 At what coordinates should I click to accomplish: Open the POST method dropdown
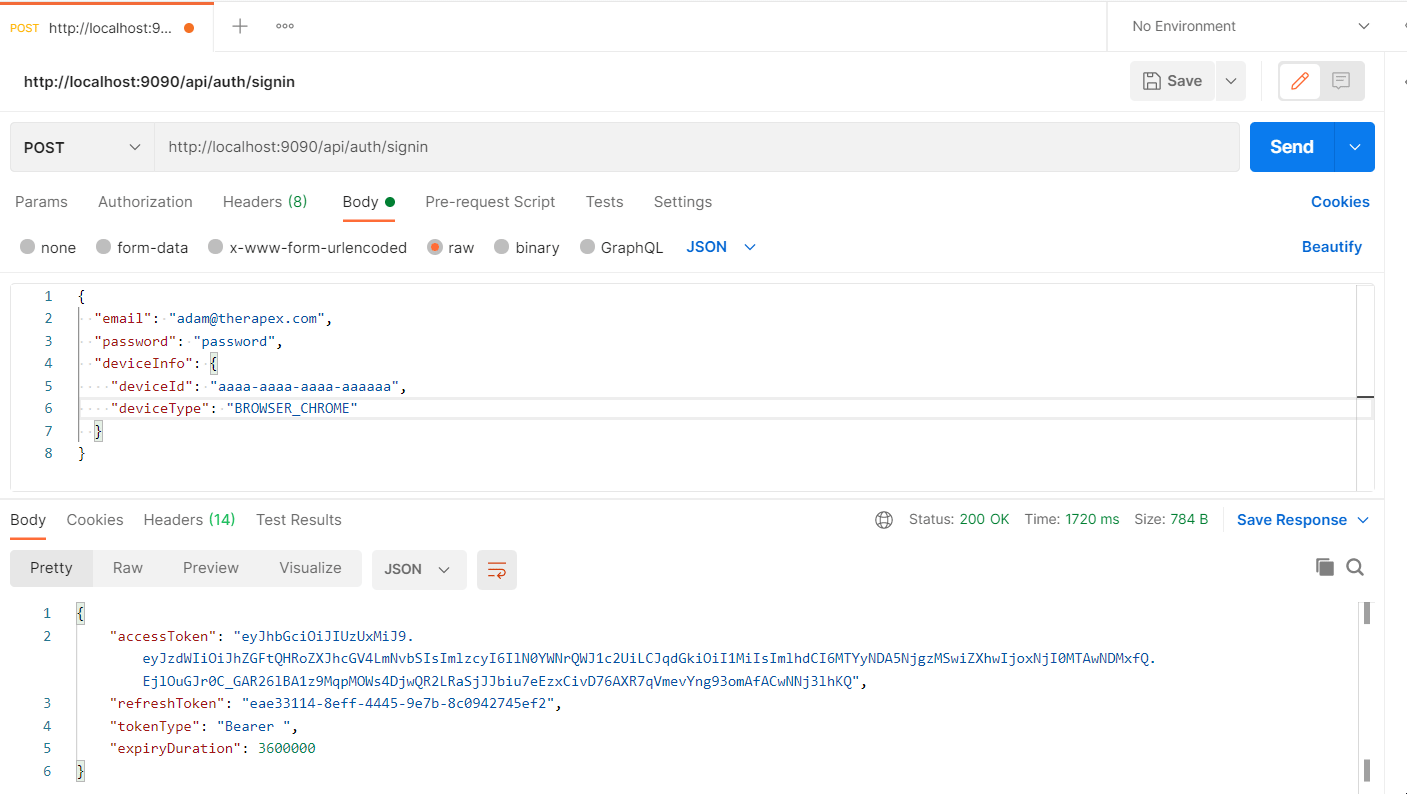tap(81, 147)
